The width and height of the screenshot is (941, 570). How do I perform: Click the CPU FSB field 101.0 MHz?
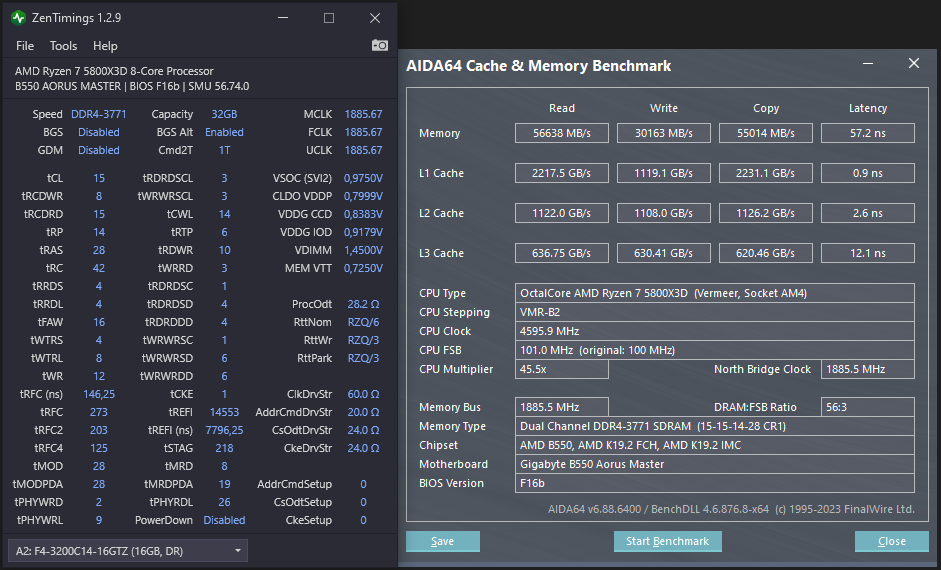715,350
